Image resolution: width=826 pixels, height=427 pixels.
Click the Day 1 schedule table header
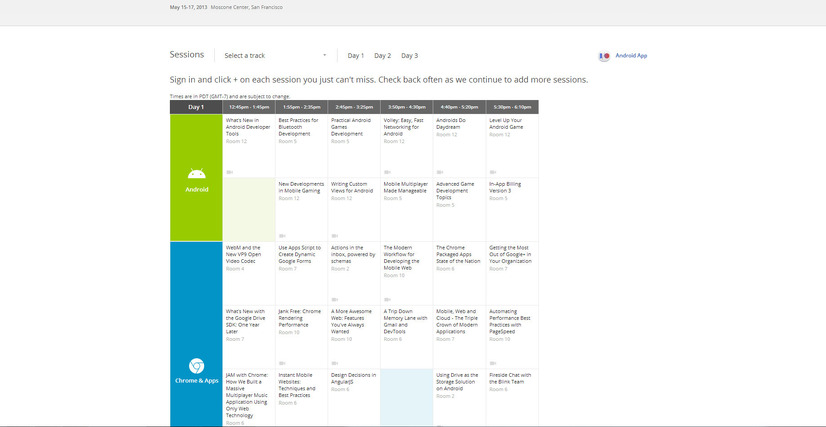pyautogui.click(x=196, y=107)
